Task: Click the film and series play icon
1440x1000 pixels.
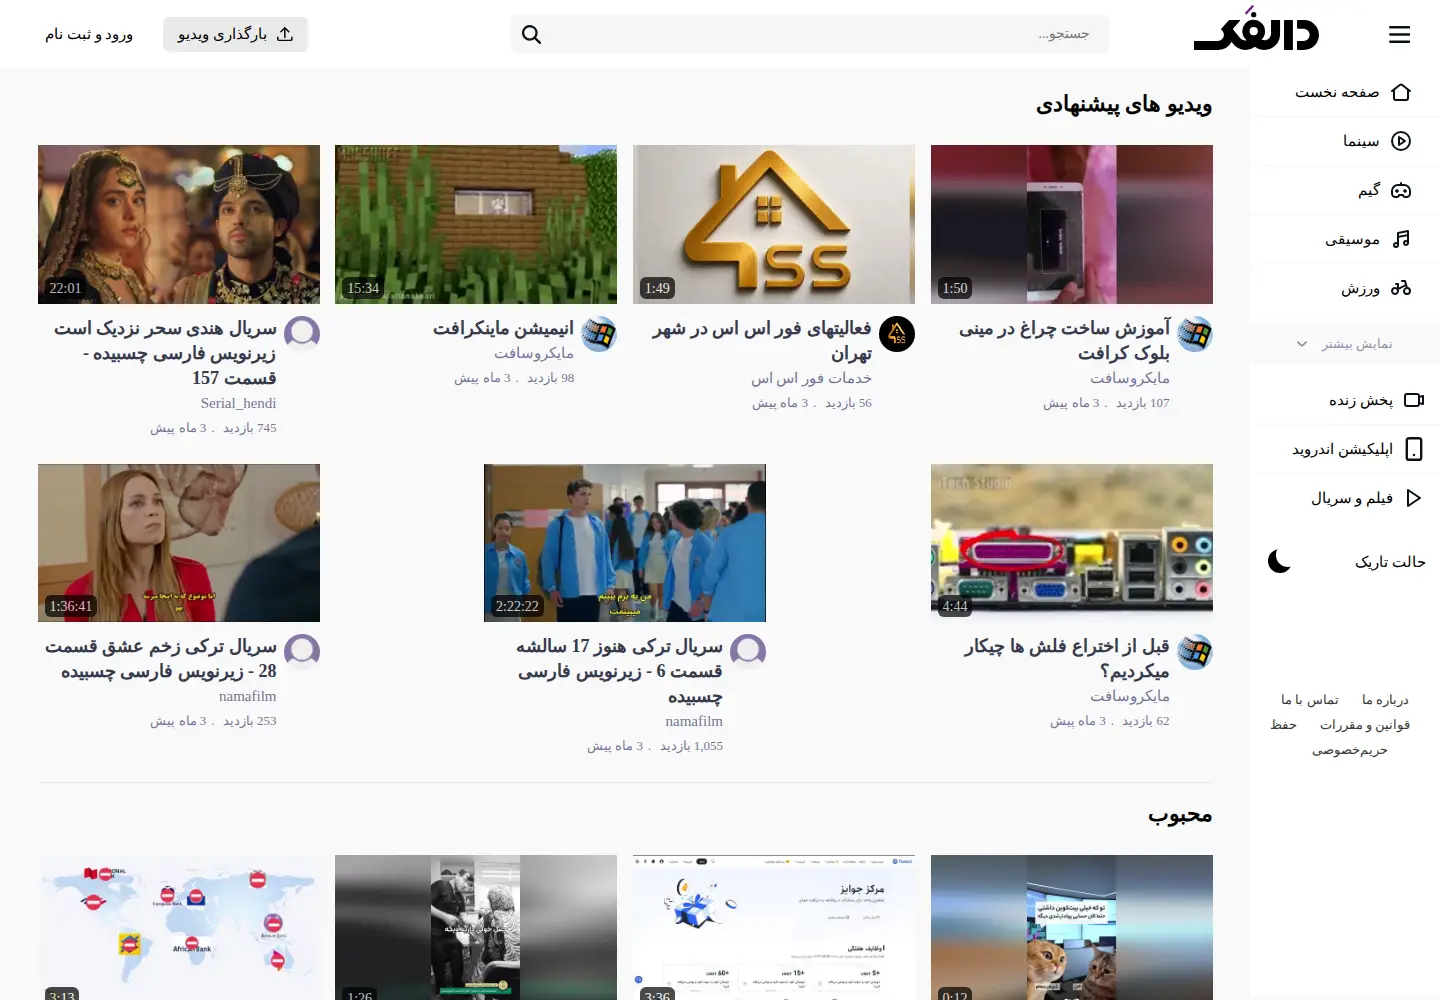Action: (1414, 498)
